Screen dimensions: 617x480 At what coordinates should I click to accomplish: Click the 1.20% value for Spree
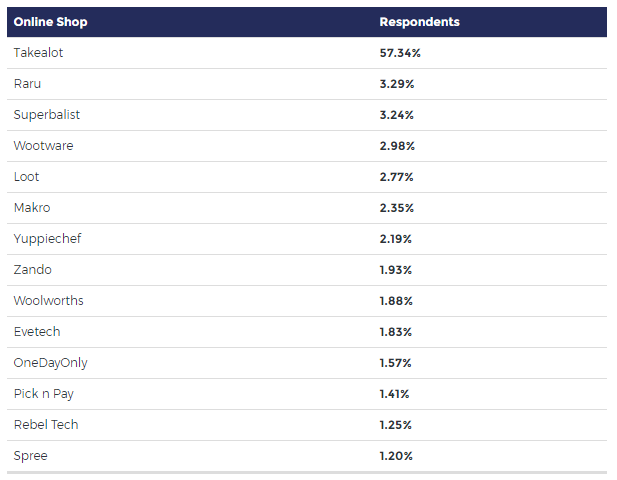click(396, 456)
